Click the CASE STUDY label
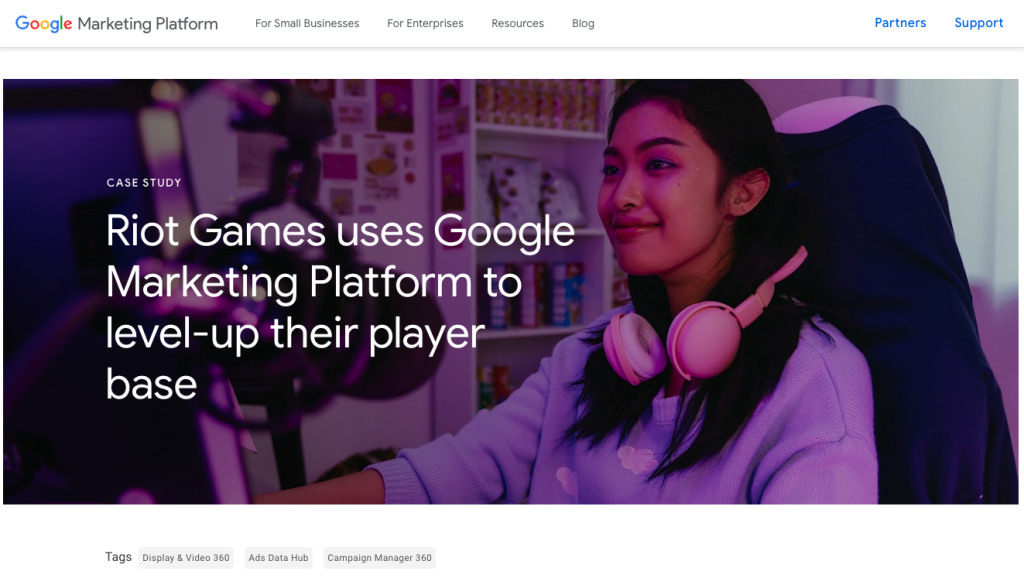The height and width of the screenshot is (578, 1024). [144, 183]
